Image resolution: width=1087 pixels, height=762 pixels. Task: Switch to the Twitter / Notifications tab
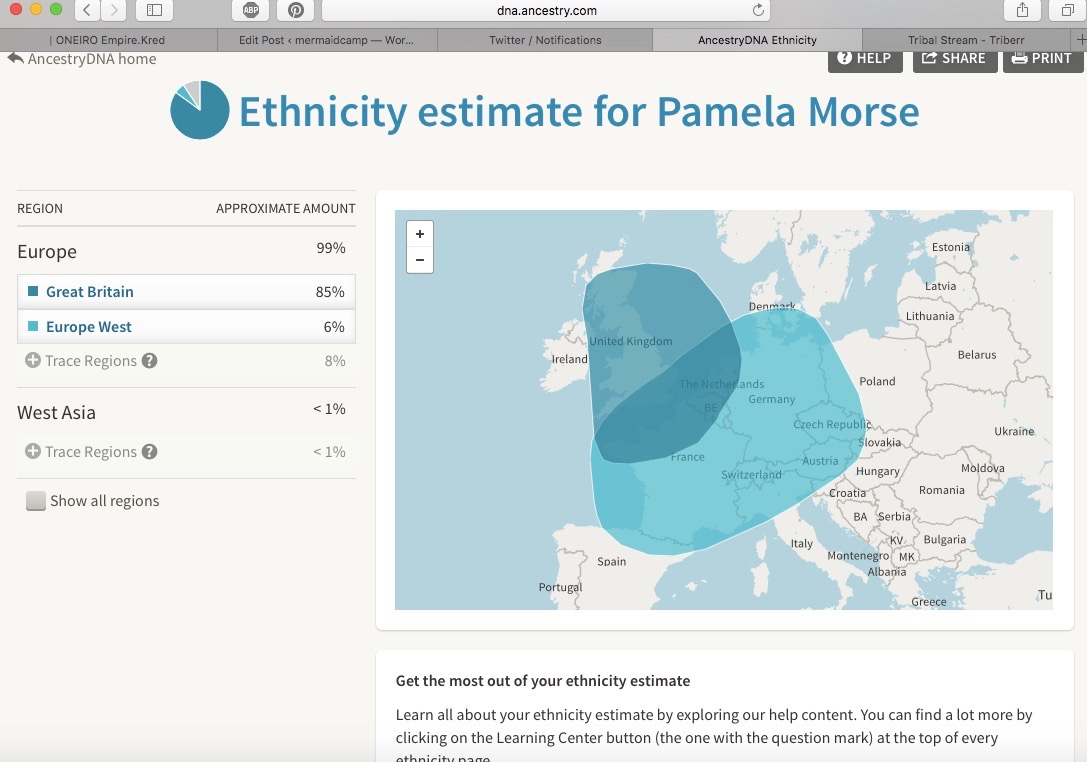[545, 40]
